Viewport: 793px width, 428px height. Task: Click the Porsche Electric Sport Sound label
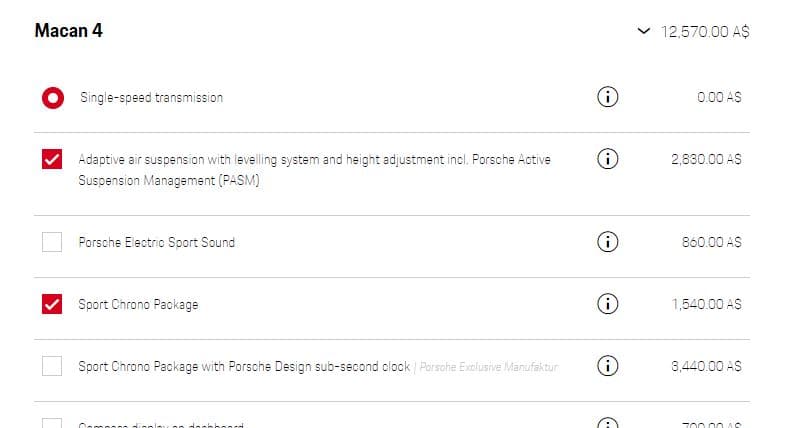157,242
